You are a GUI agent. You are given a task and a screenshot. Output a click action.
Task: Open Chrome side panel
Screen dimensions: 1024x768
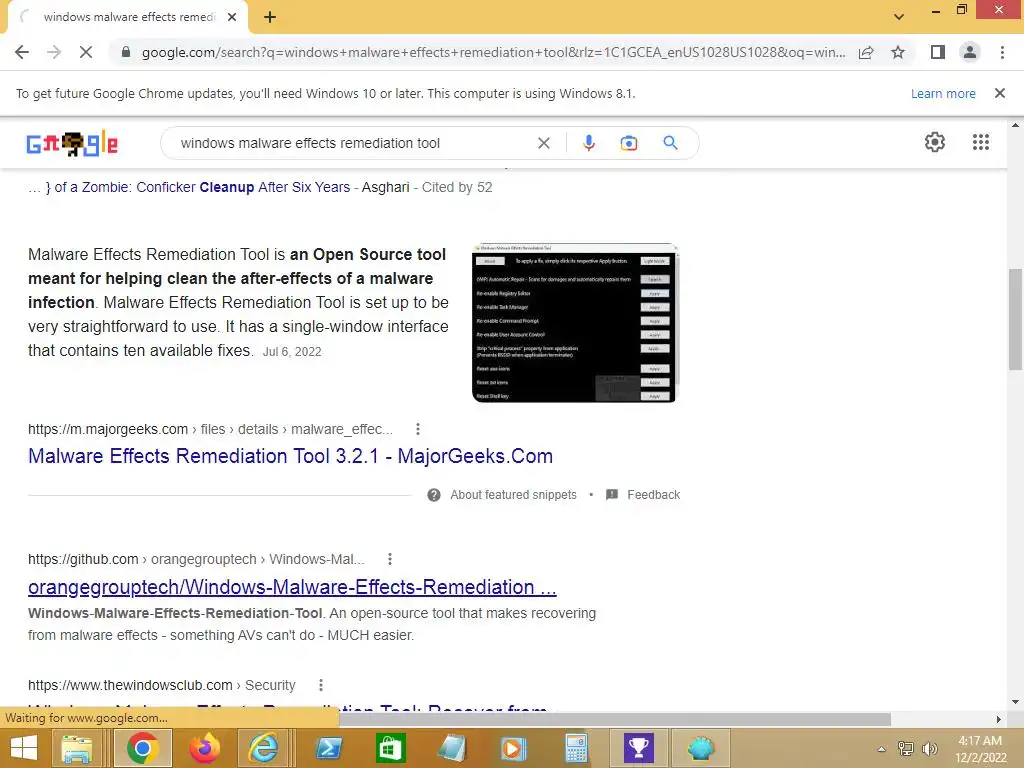coord(937,52)
